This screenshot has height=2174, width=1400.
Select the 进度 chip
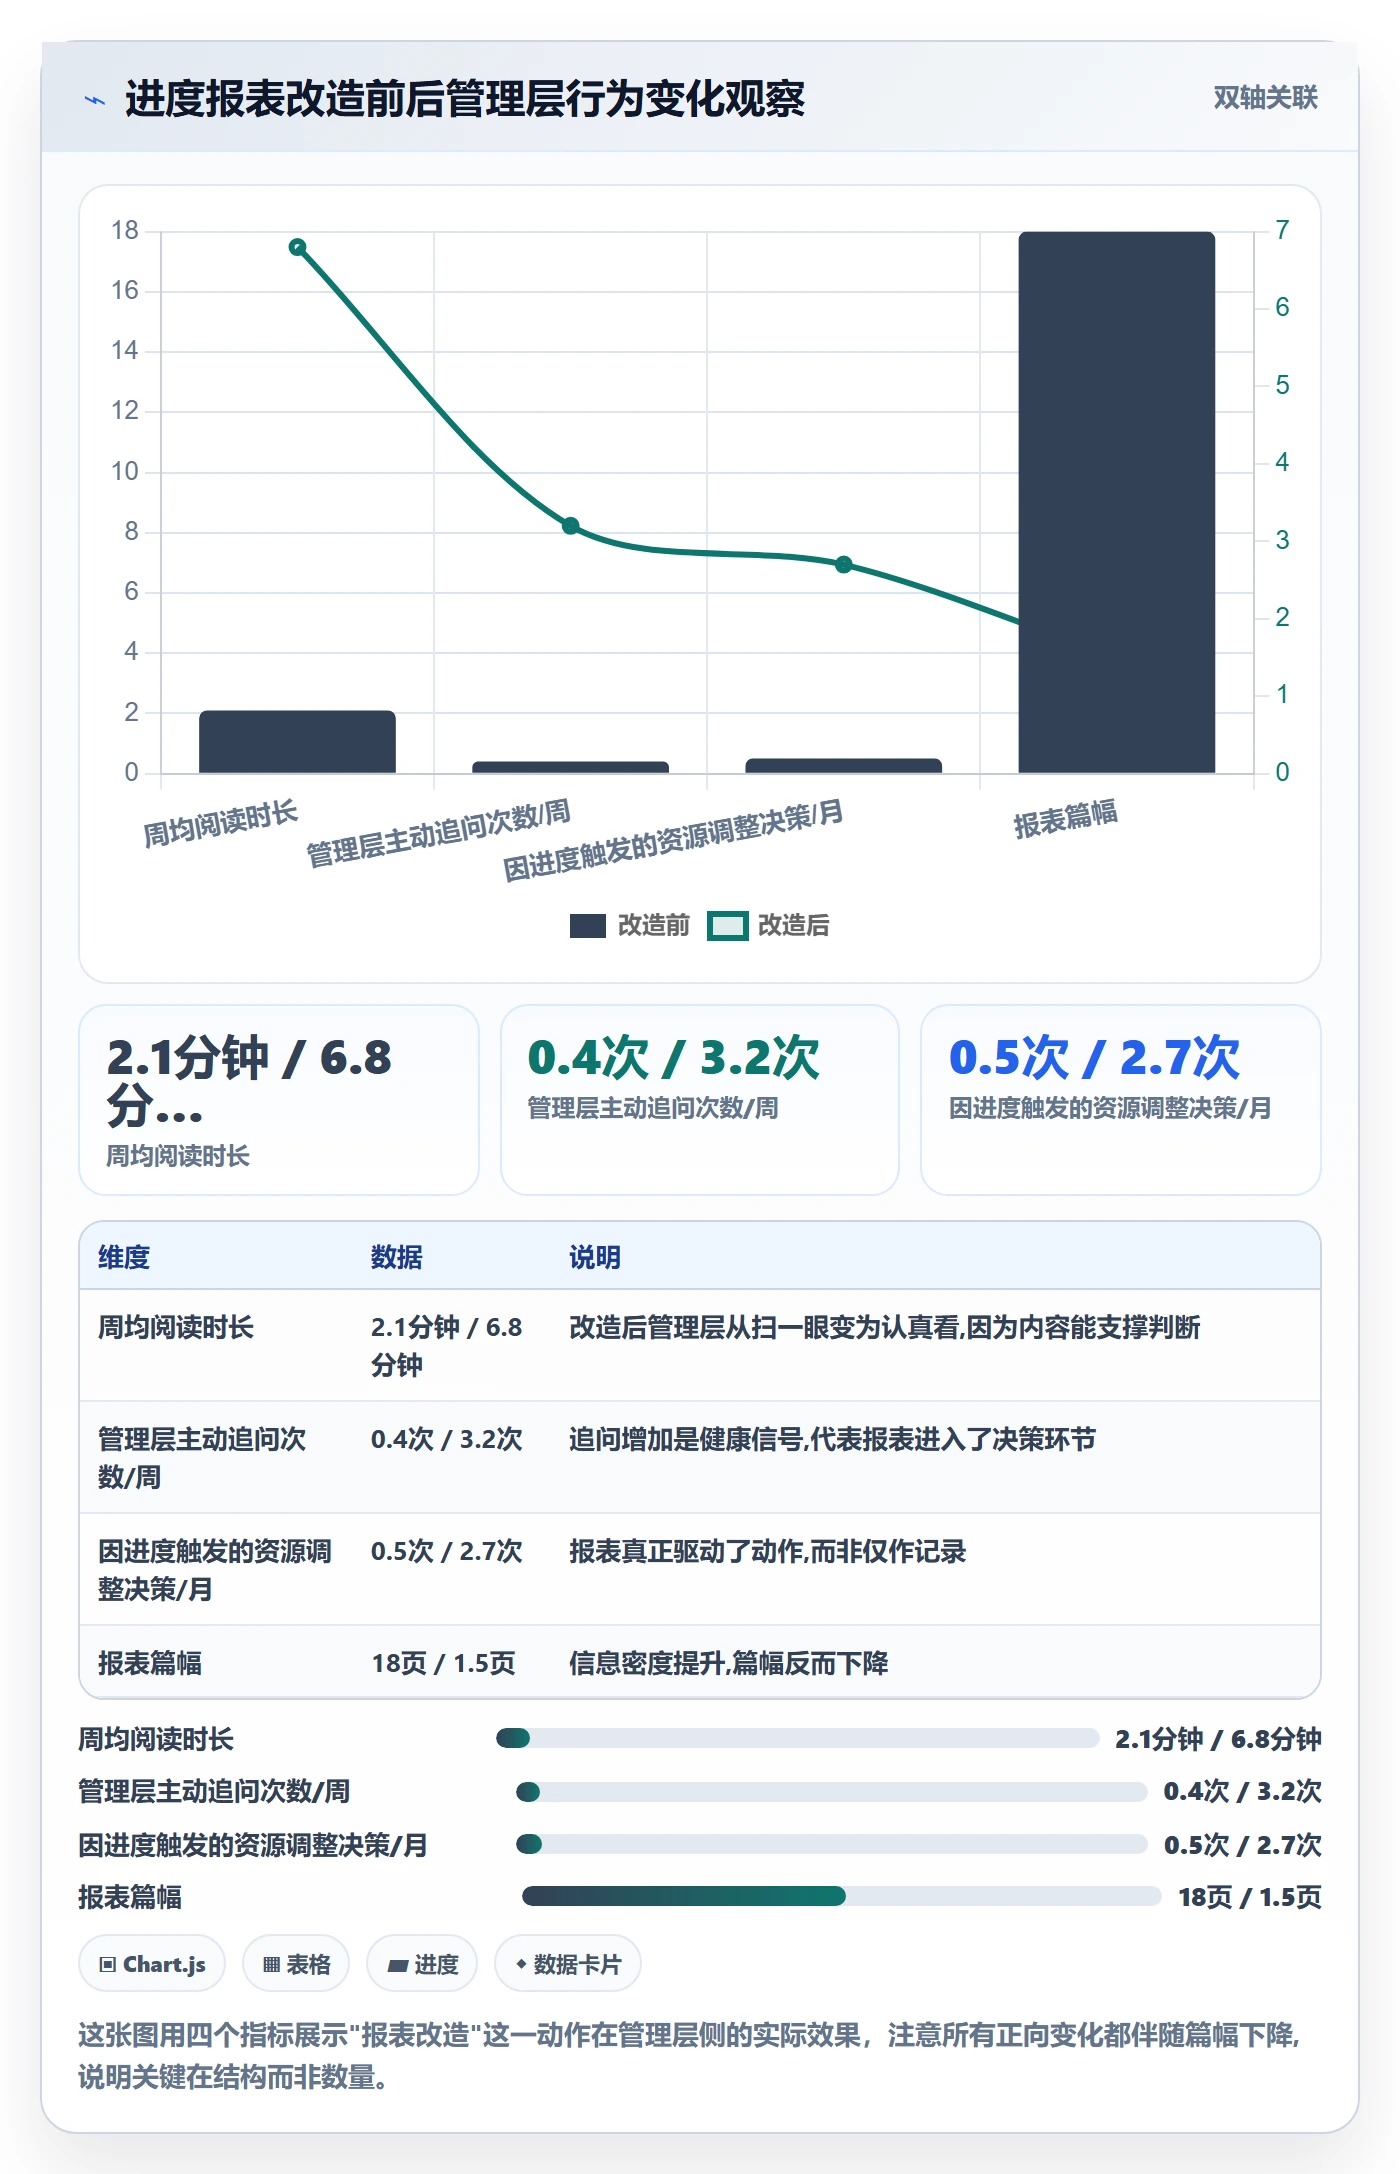coord(422,1964)
